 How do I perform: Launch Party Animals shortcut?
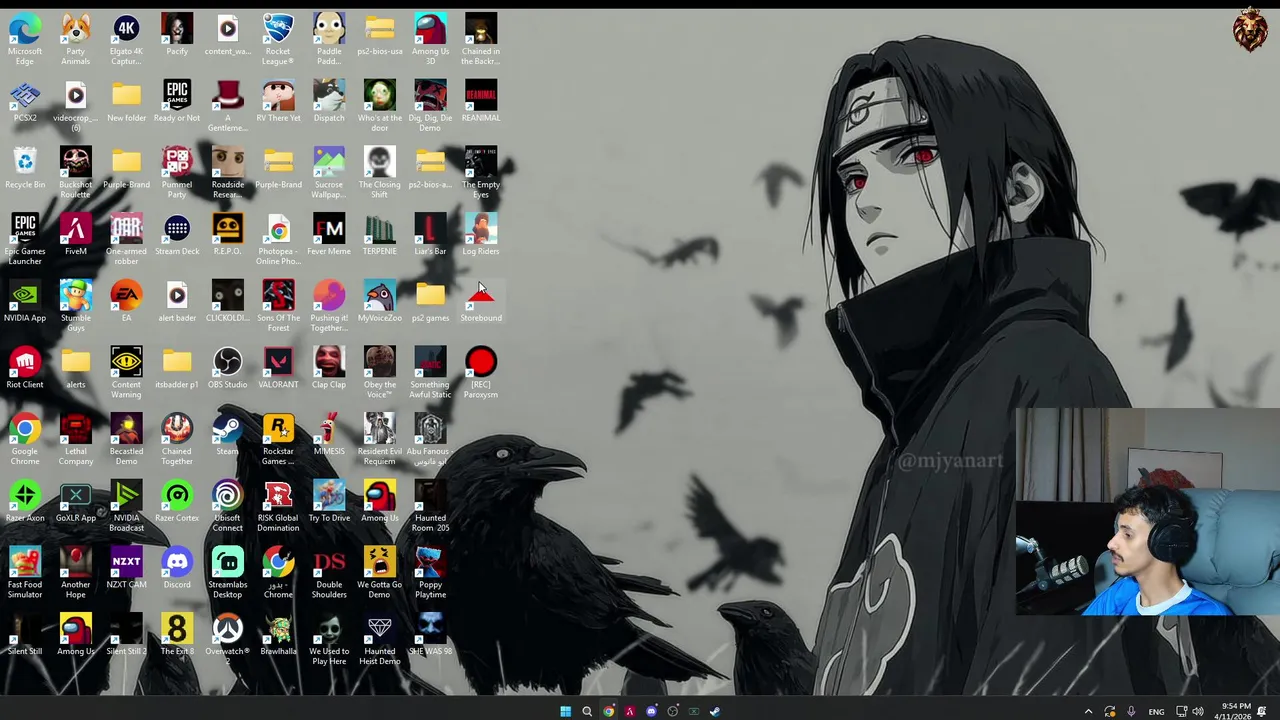coord(76,40)
